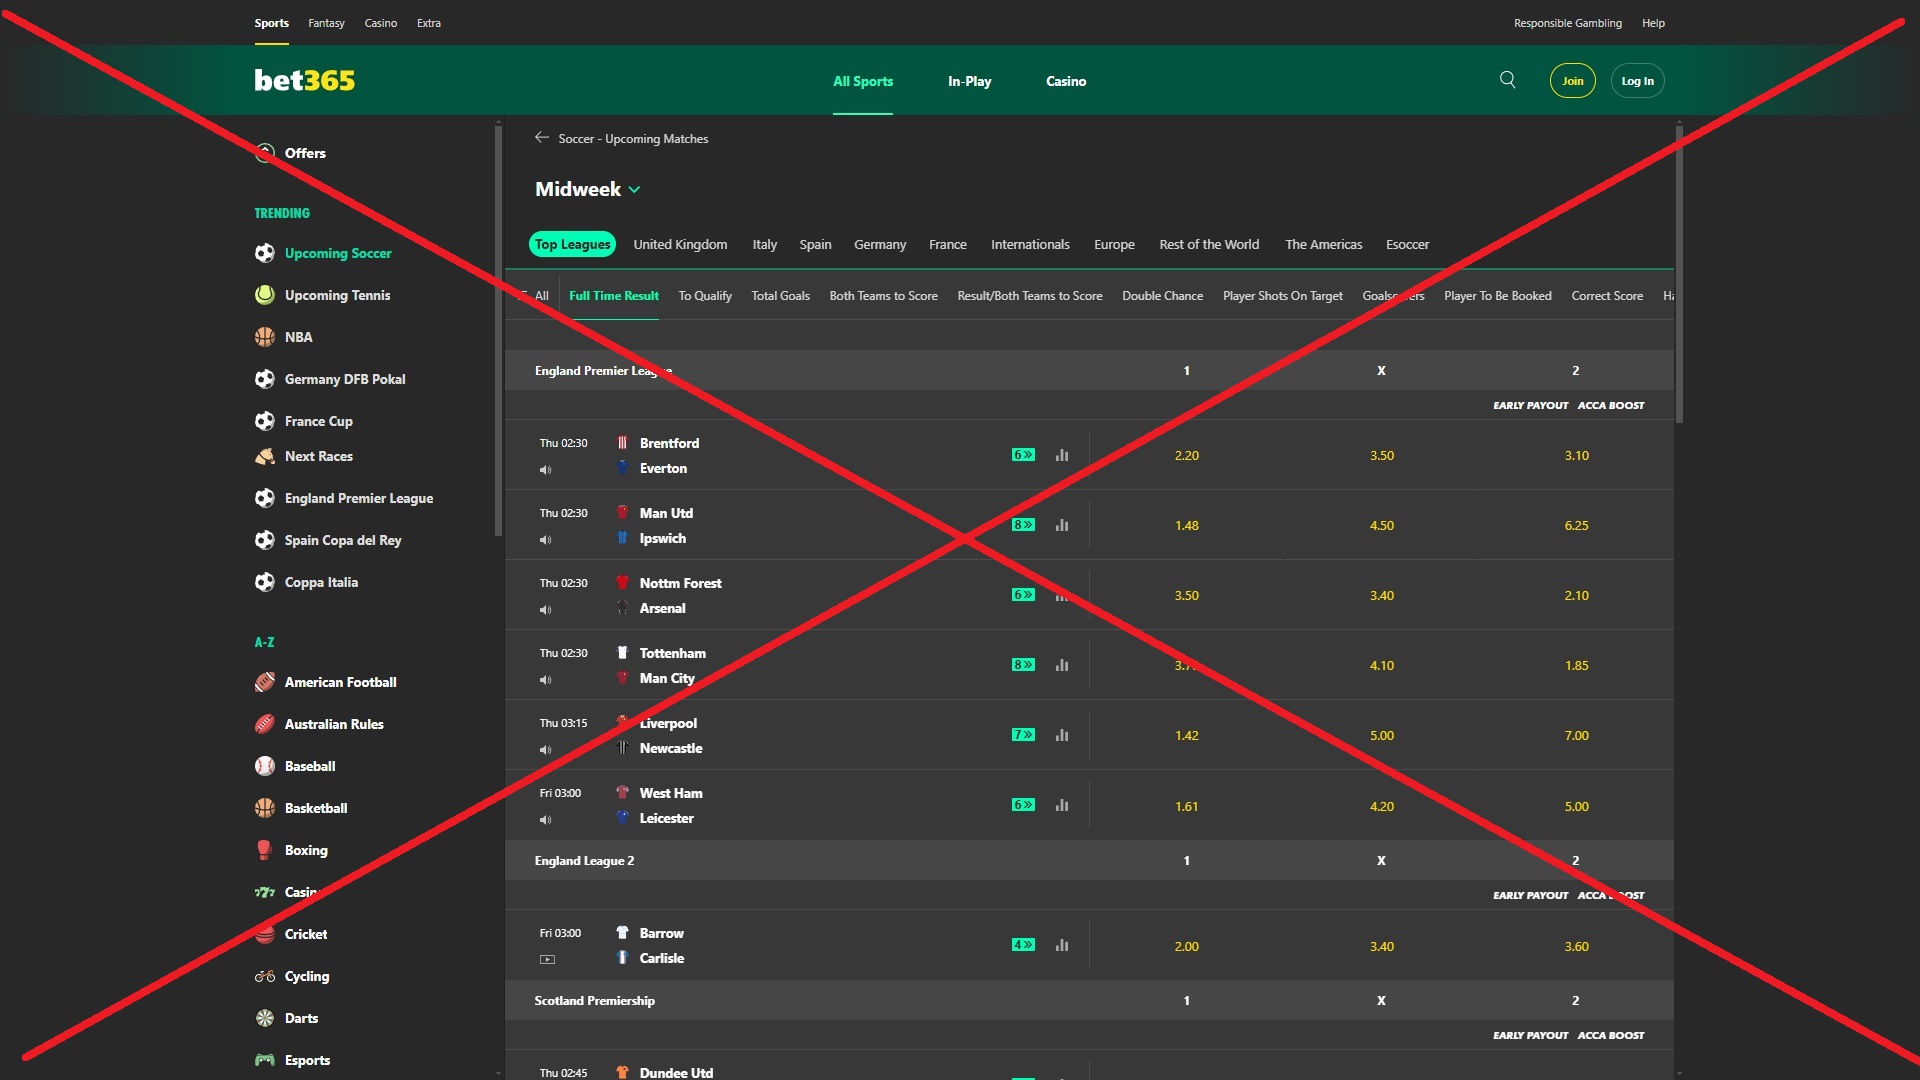Open the In-Play section
The image size is (1920, 1080).
click(969, 81)
